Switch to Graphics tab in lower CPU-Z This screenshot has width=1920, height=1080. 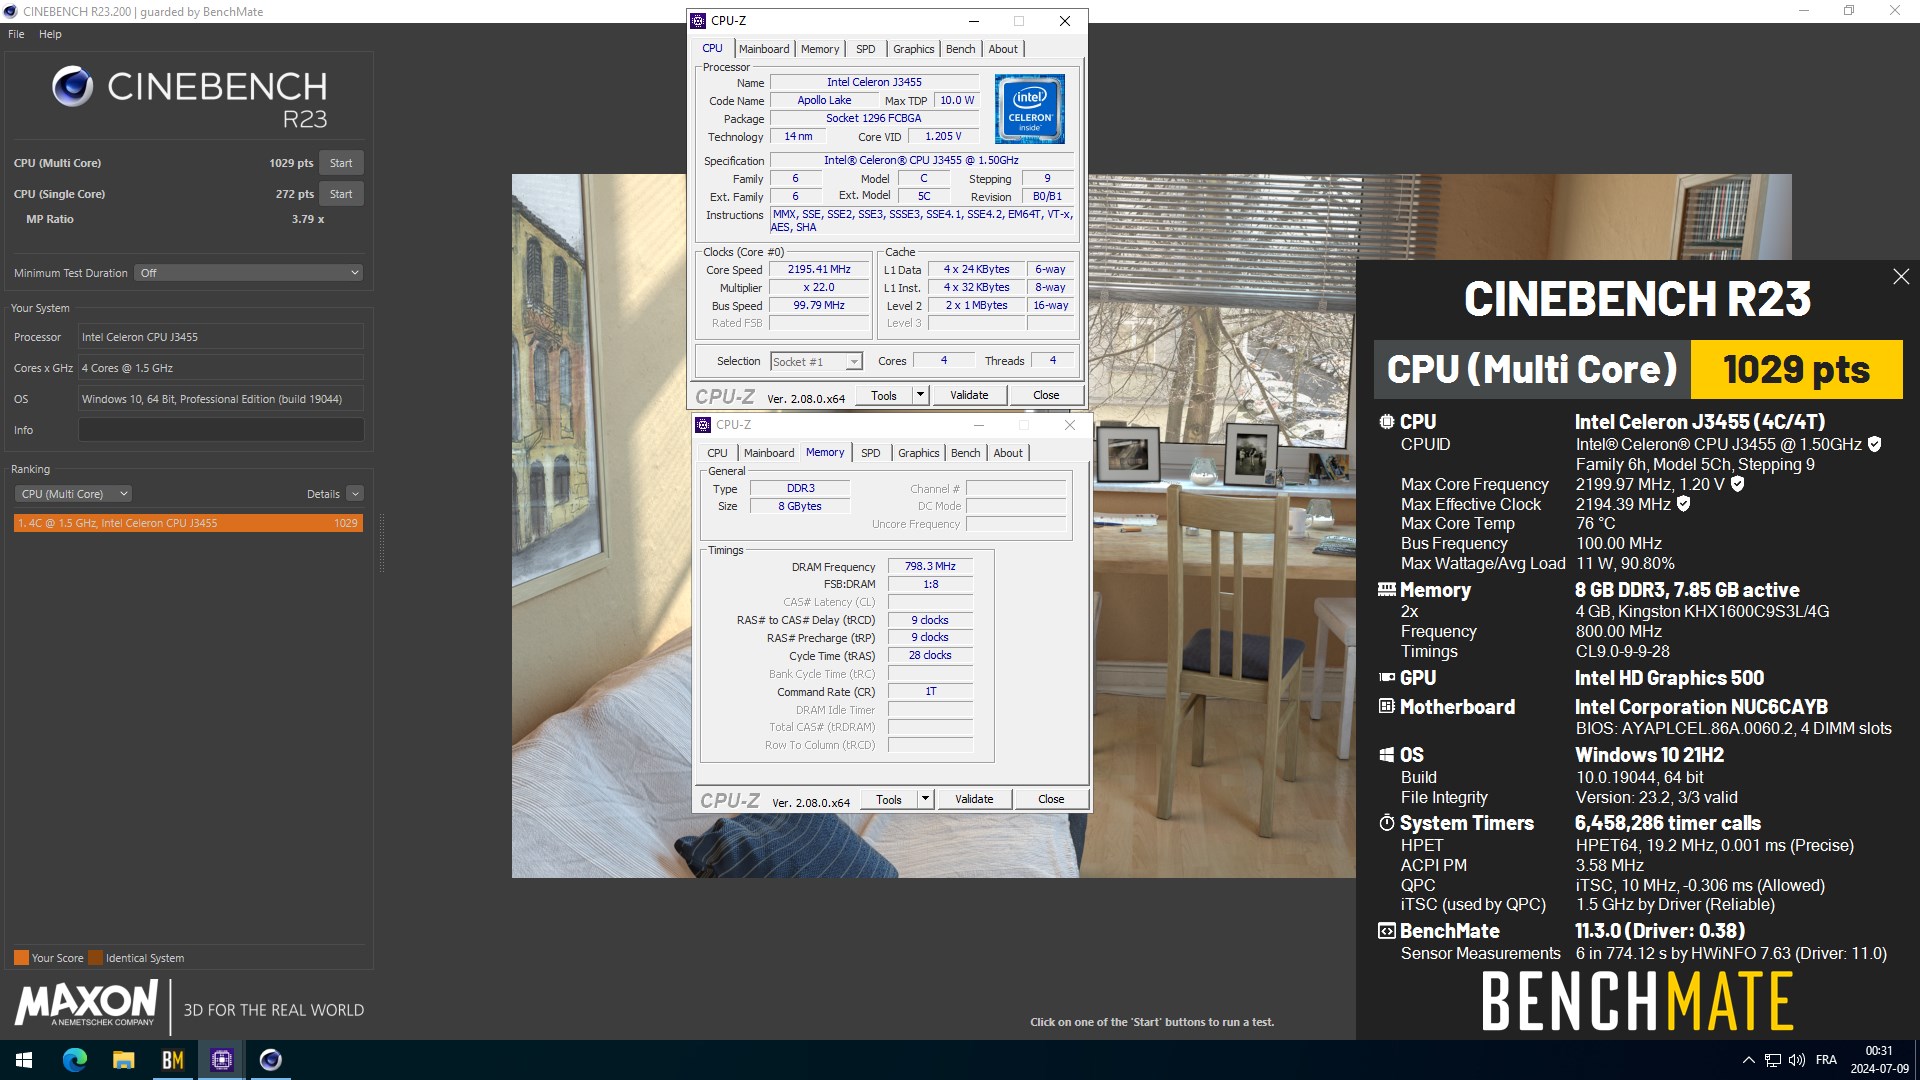(918, 453)
